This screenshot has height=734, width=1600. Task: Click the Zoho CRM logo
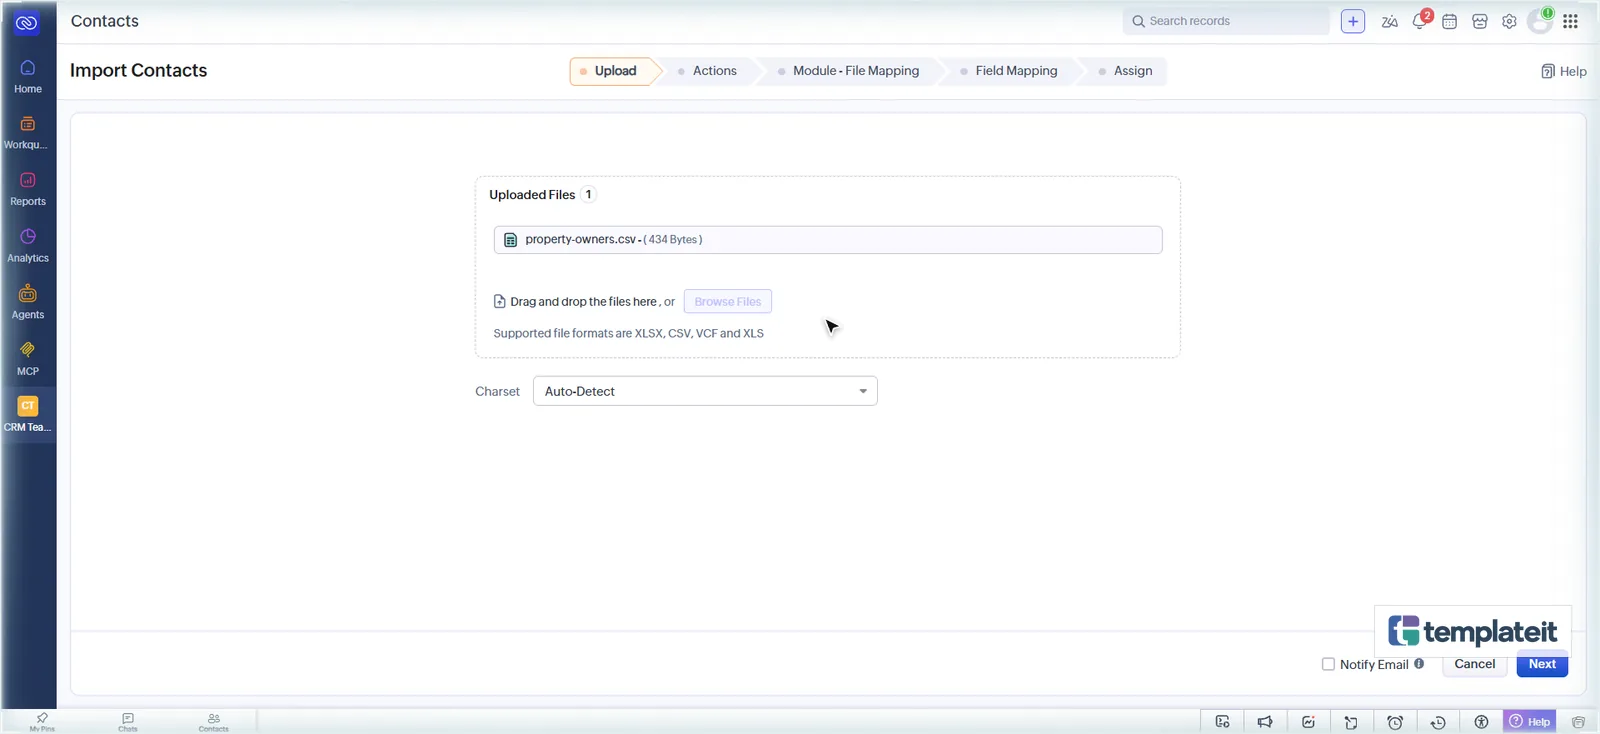(x=27, y=22)
